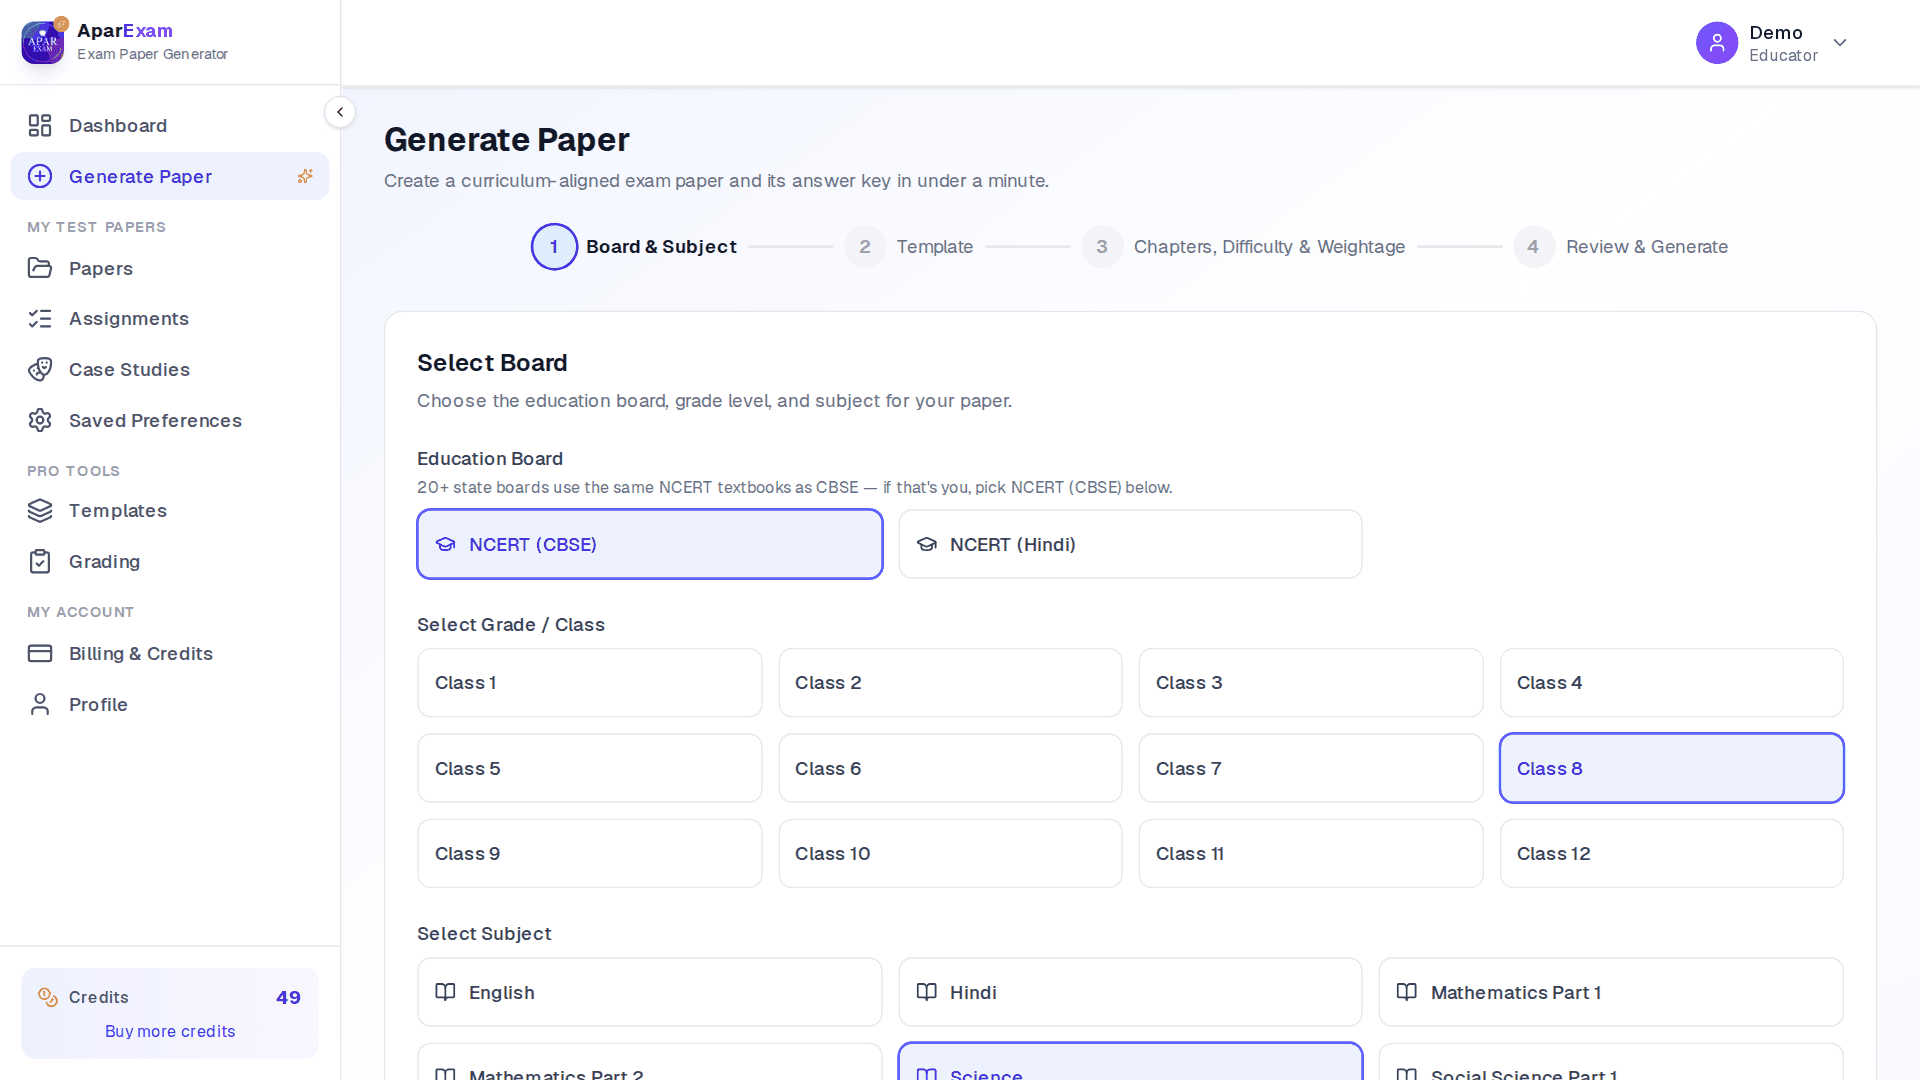Screen dimensions: 1920x1080
Task: Select Class 7 grade
Action: (x=1310, y=768)
